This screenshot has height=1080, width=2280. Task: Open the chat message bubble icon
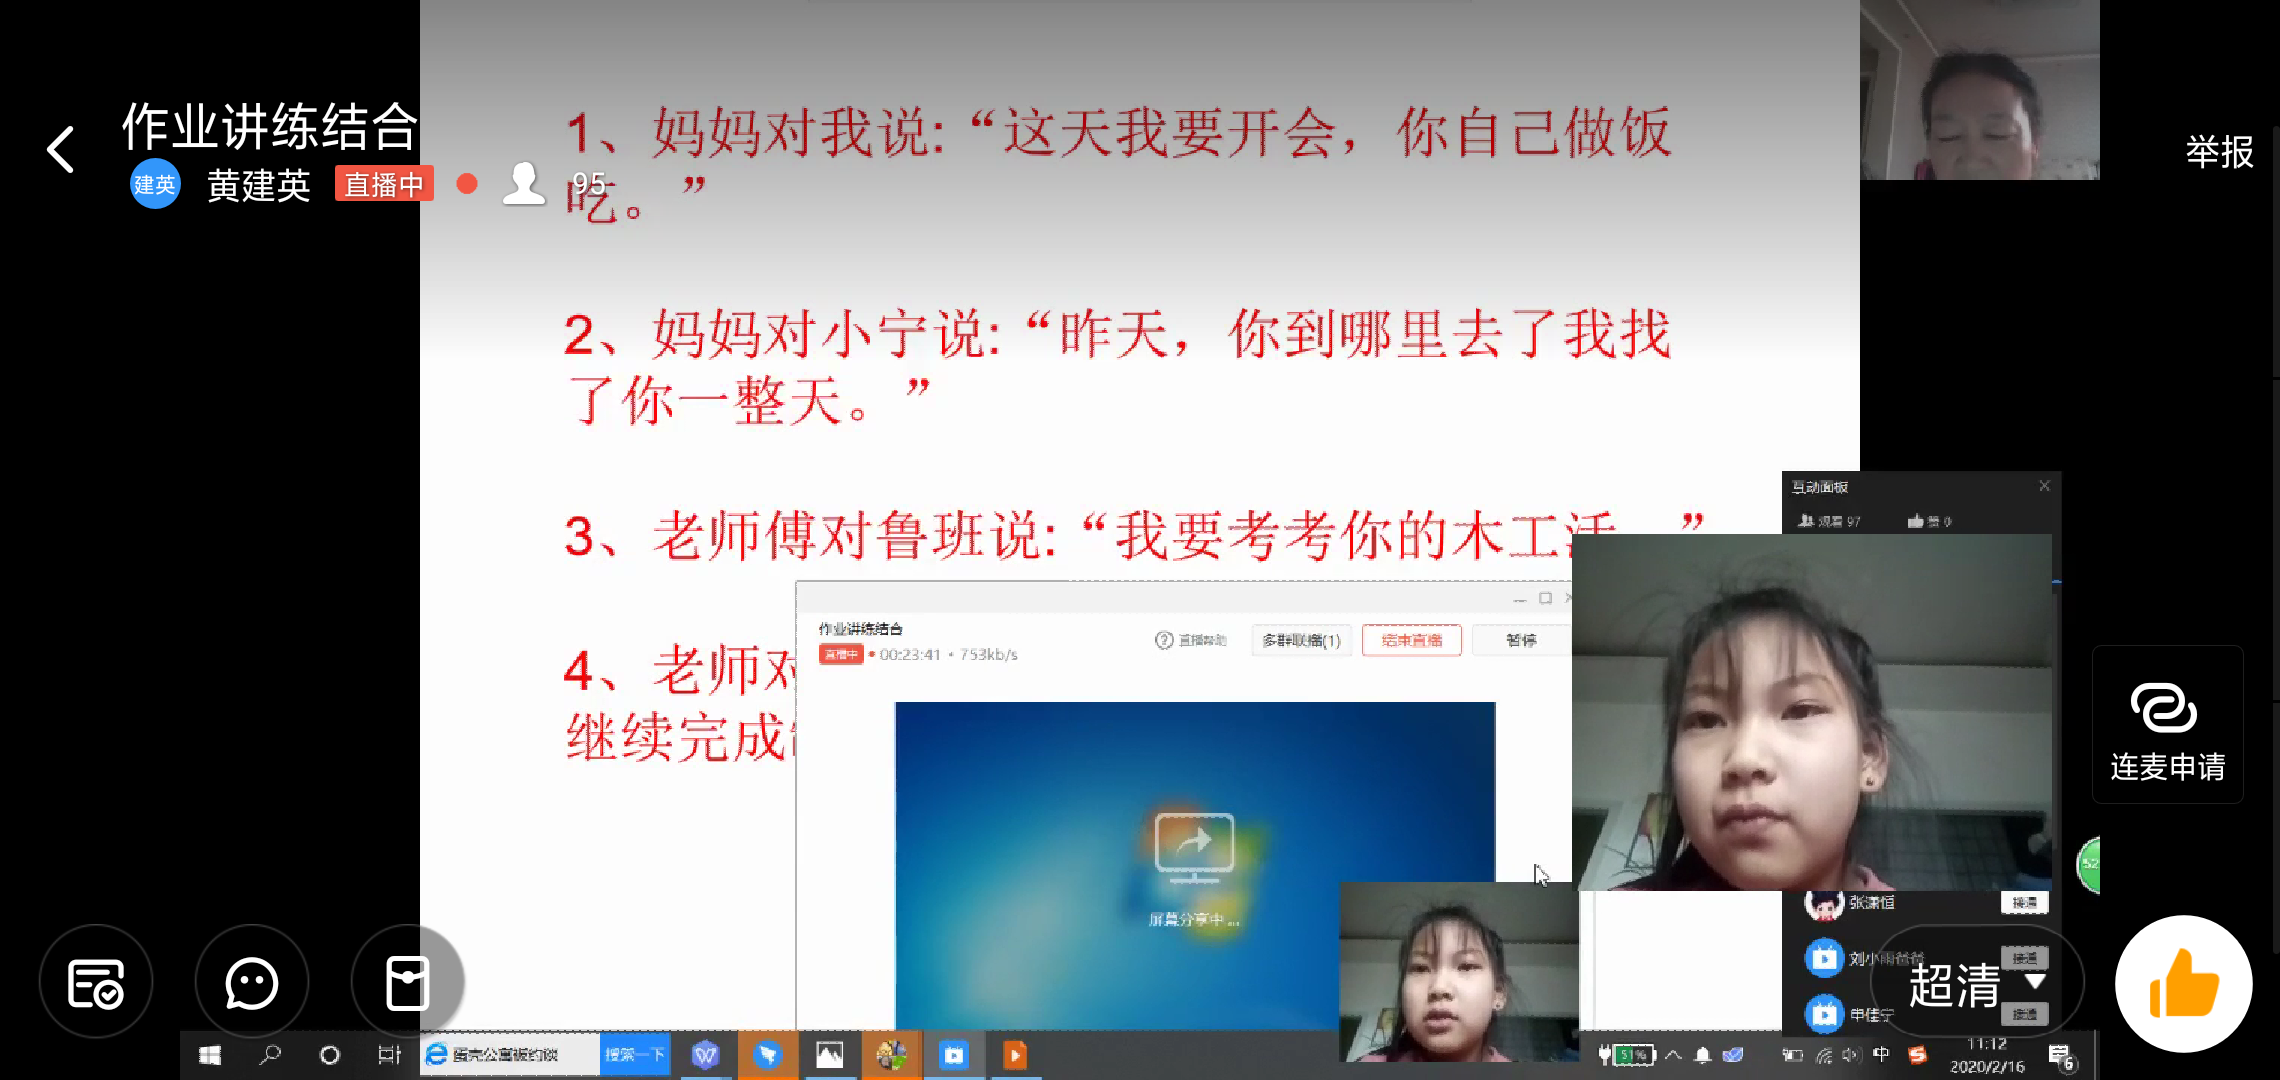[251, 983]
